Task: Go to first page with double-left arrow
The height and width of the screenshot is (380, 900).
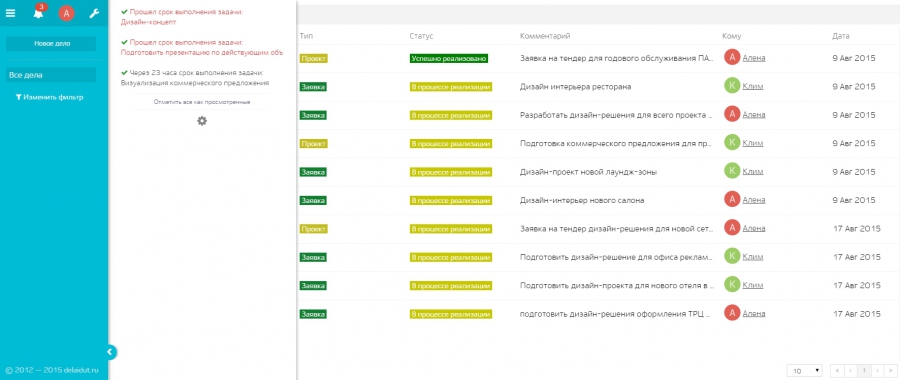Action: click(837, 371)
